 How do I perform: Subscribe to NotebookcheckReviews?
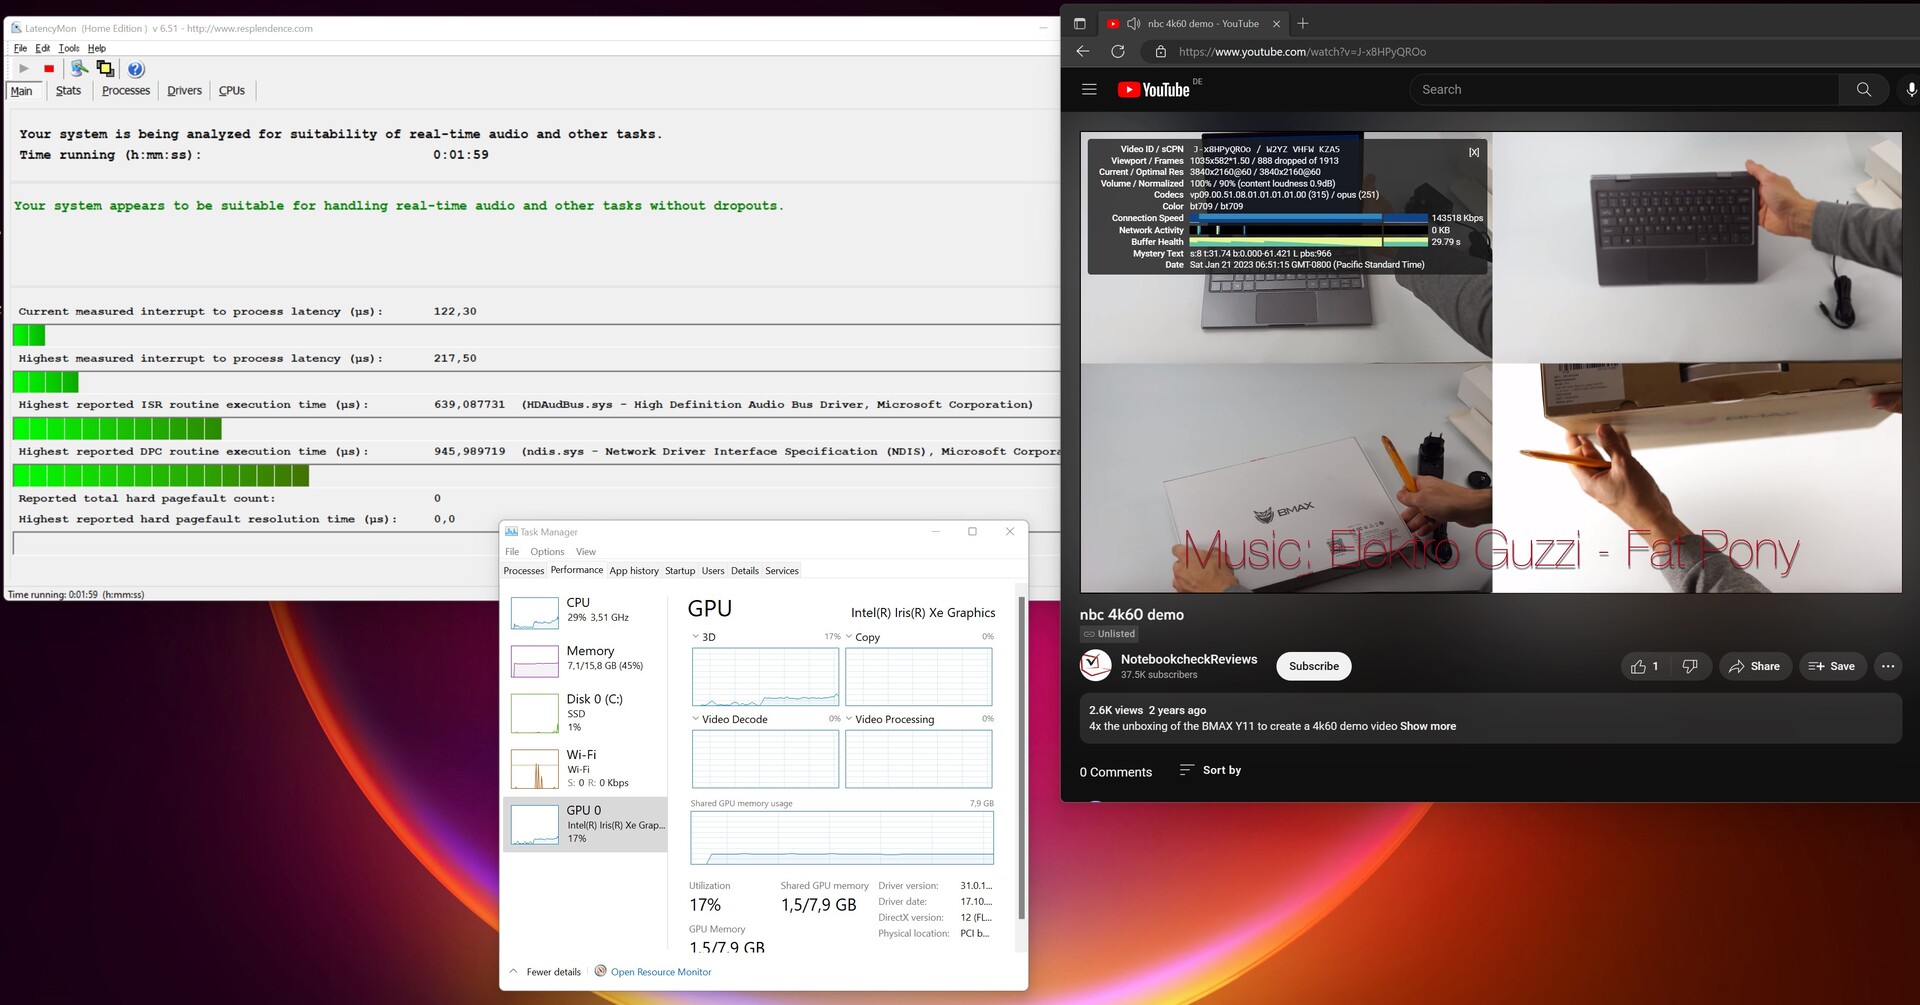(x=1313, y=666)
